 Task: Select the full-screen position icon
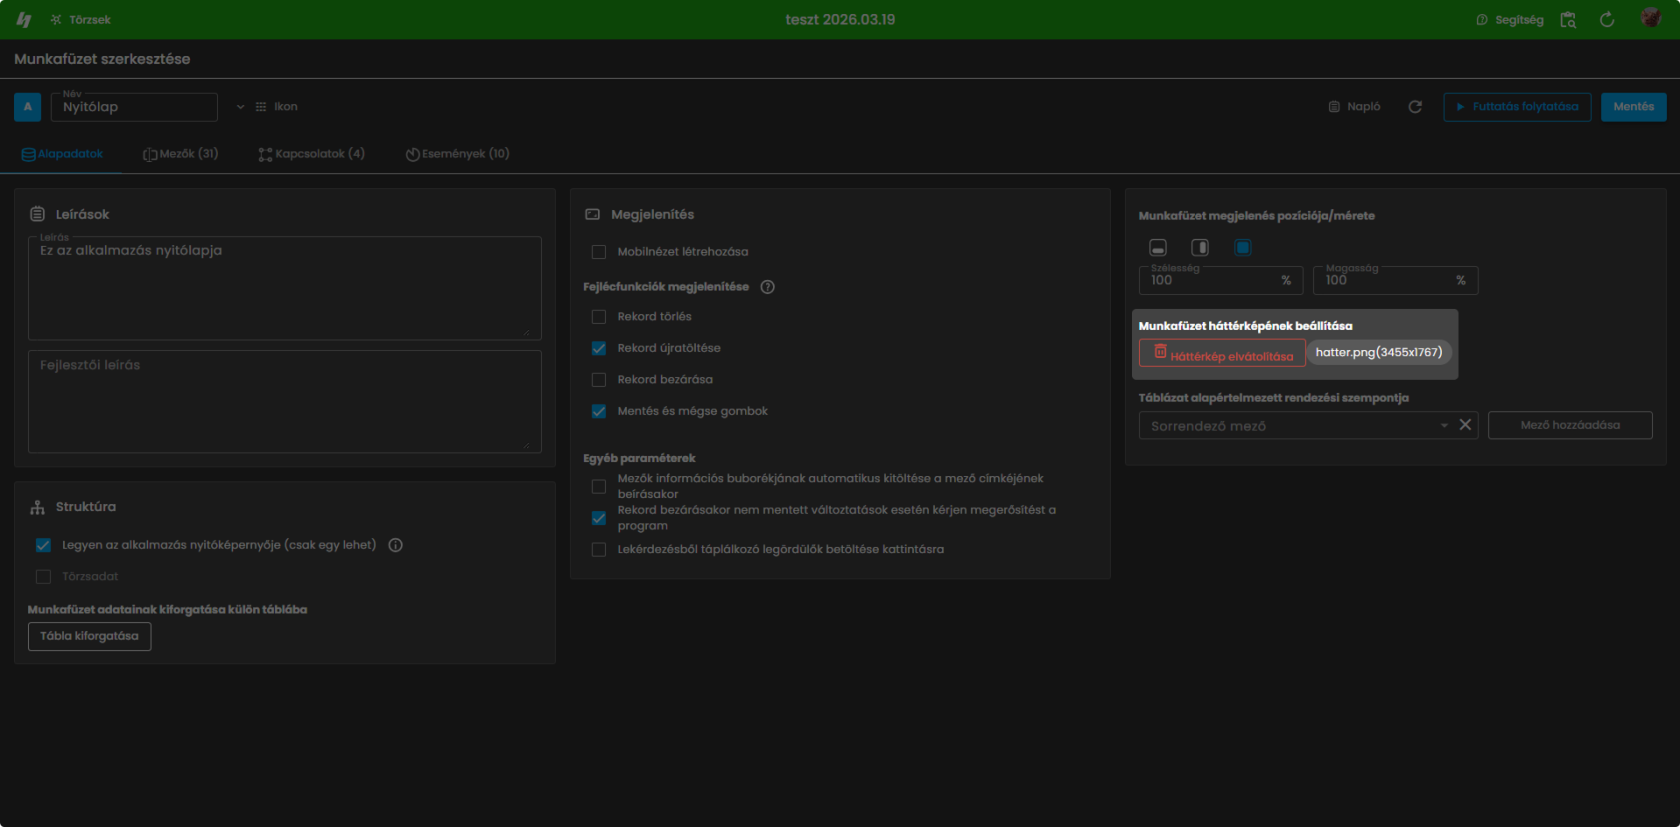pyautogui.click(x=1242, y=247)
